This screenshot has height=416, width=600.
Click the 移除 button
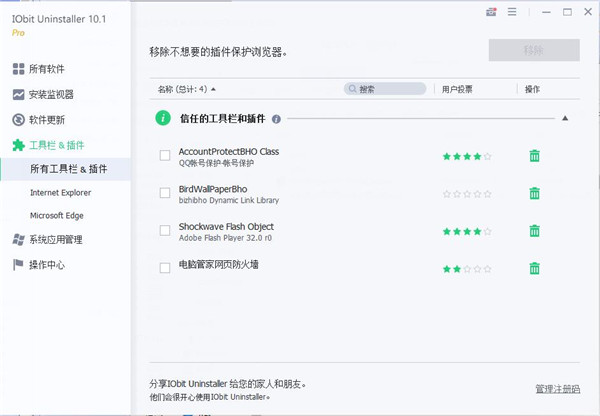(x=534, y=50)
